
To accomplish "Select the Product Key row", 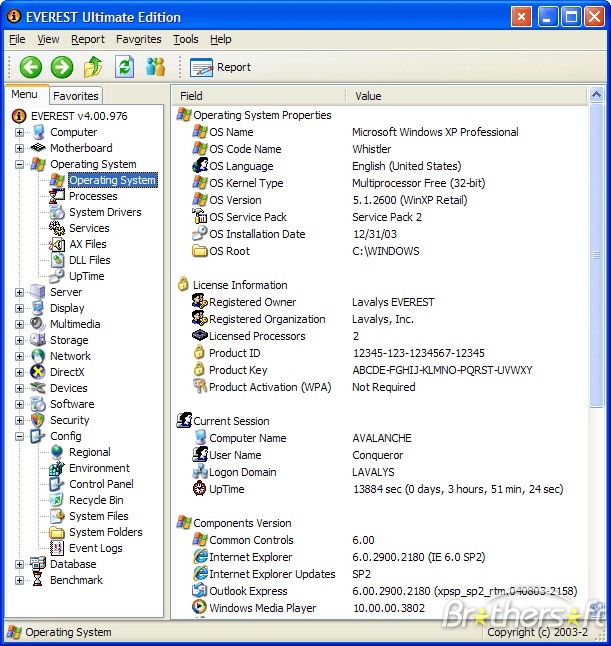I will pos(379,370).
